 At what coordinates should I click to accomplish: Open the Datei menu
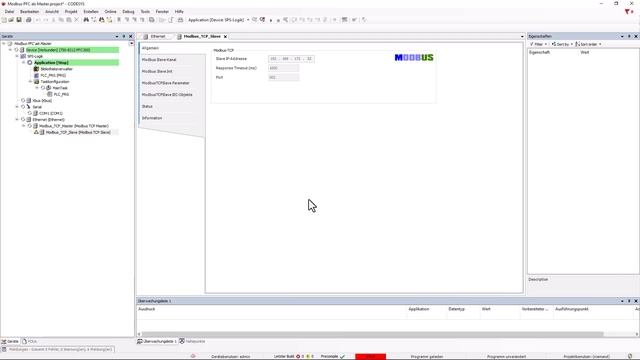[9, 11]
